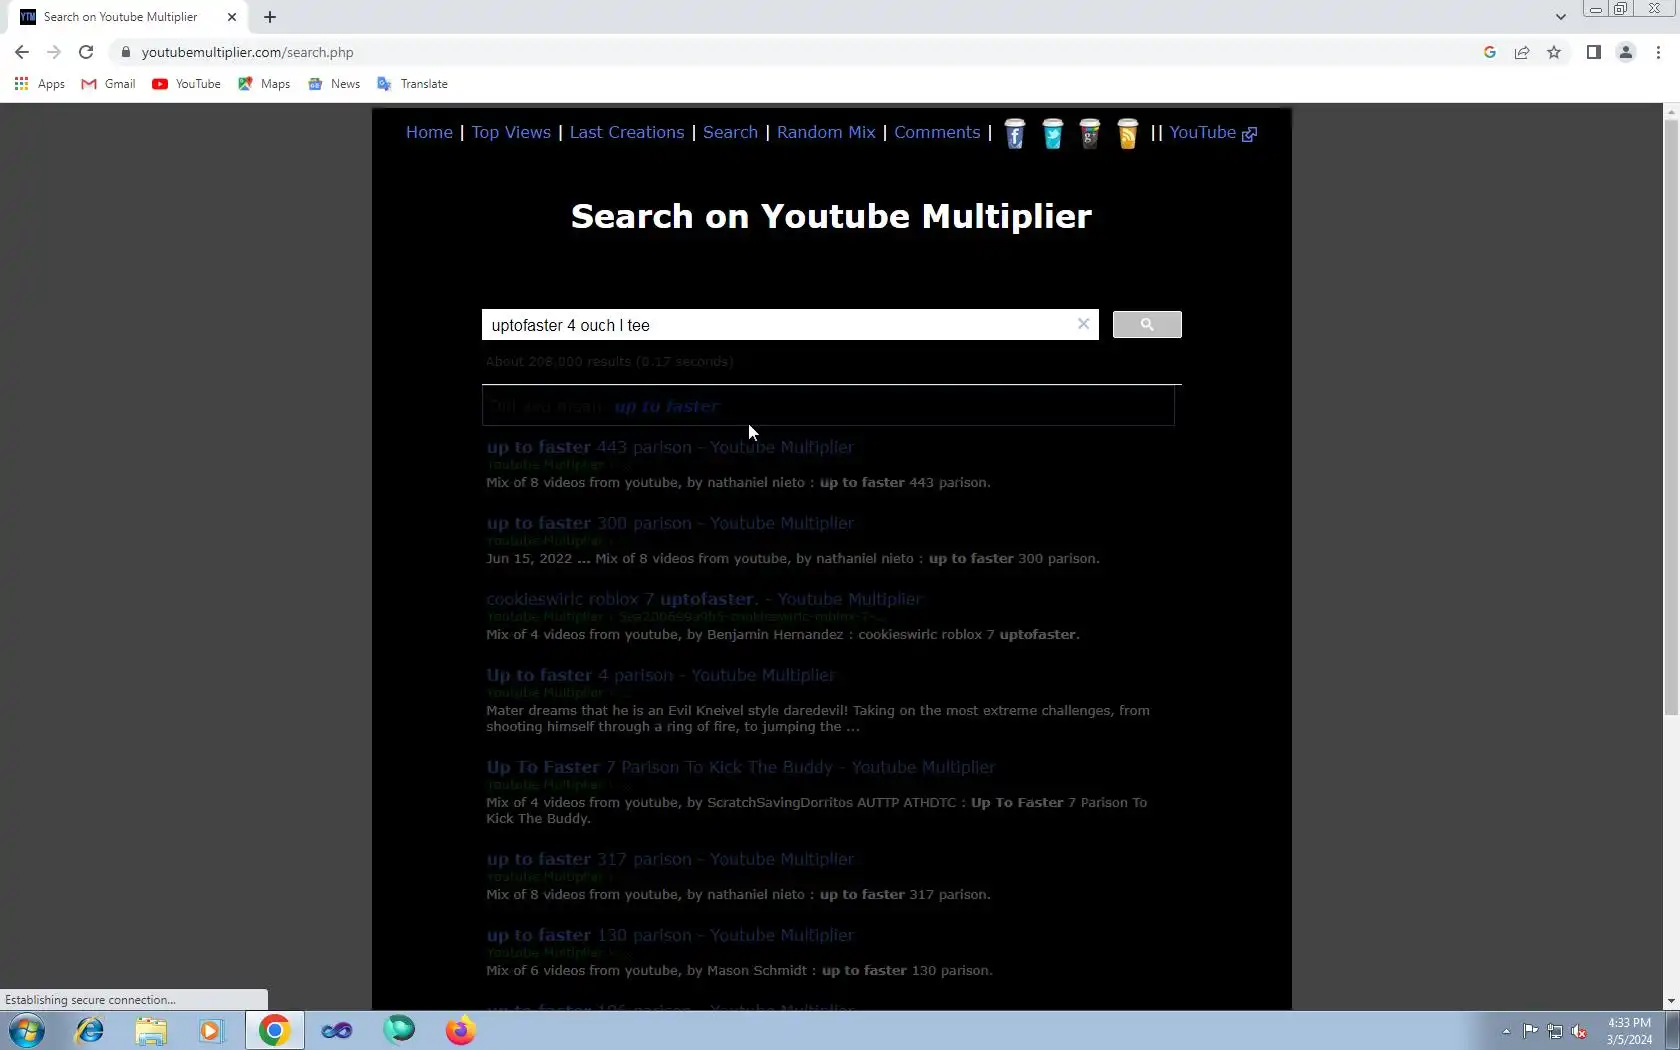Open the 'Up to faster 4 parison' result
The height and width of the screenshot is (1050, 1680).
coord(660,675)
